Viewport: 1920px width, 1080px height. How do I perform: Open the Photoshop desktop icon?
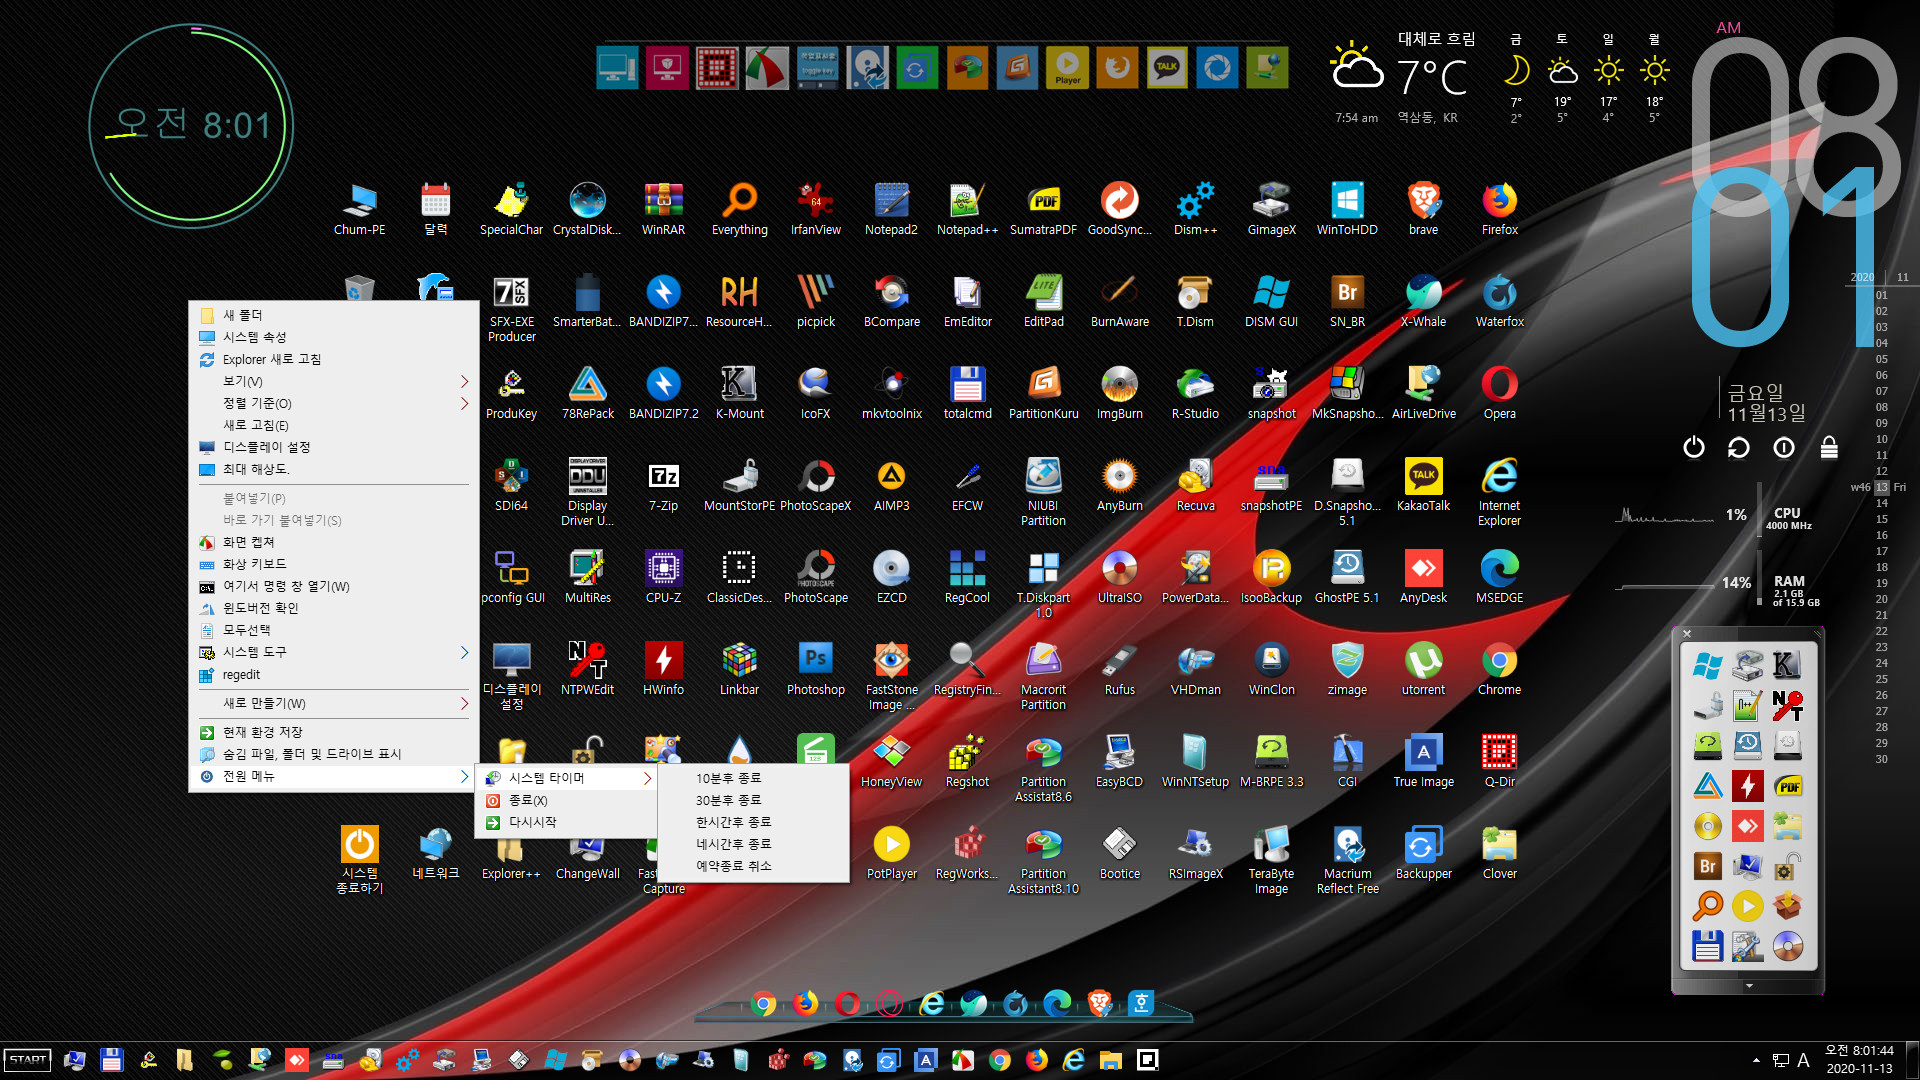click(x=815, y=669)
